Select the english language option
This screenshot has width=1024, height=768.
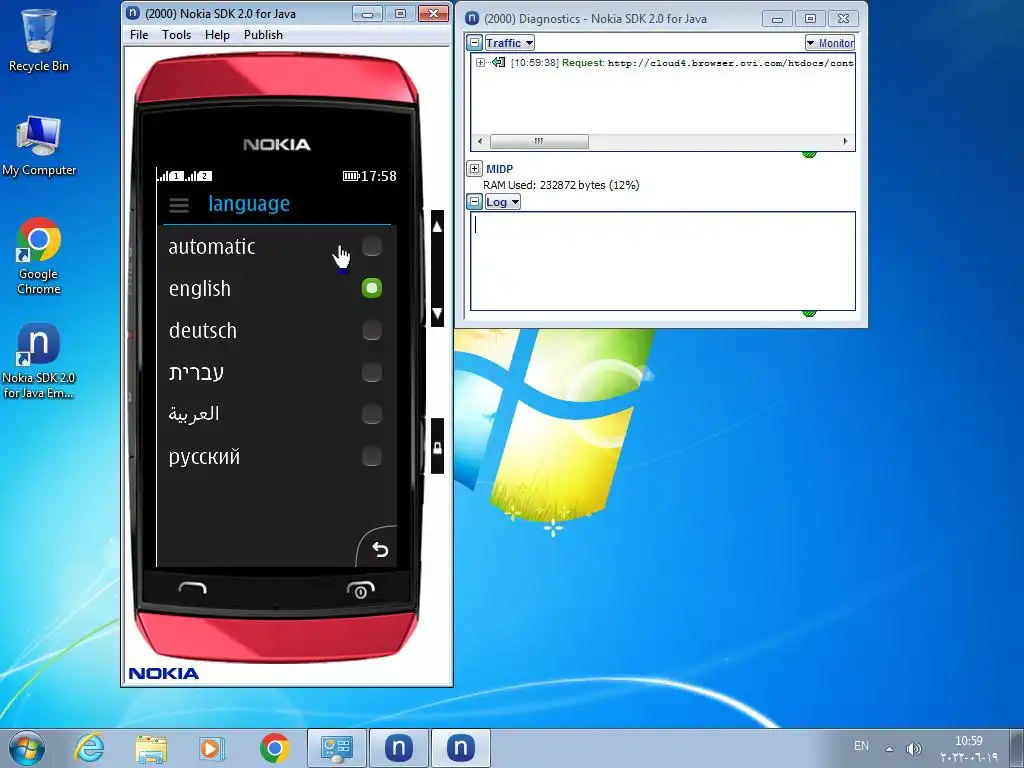pos(276,288)
